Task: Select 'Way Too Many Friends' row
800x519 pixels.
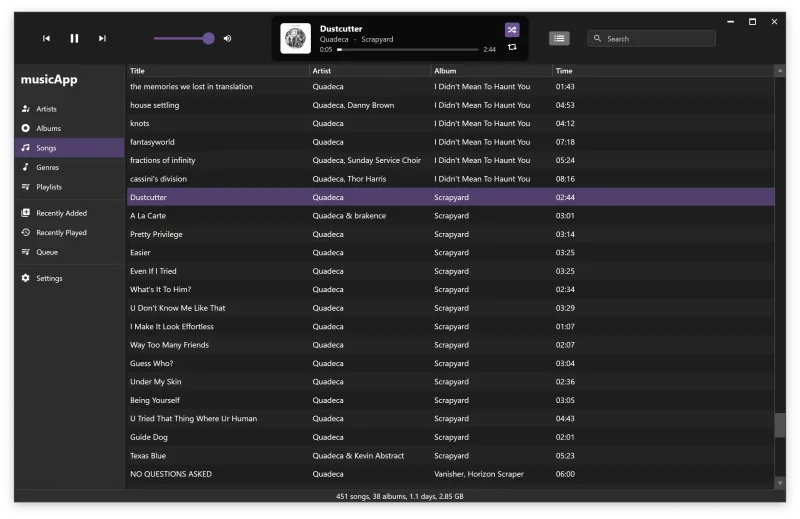Action: coord(451,344)
